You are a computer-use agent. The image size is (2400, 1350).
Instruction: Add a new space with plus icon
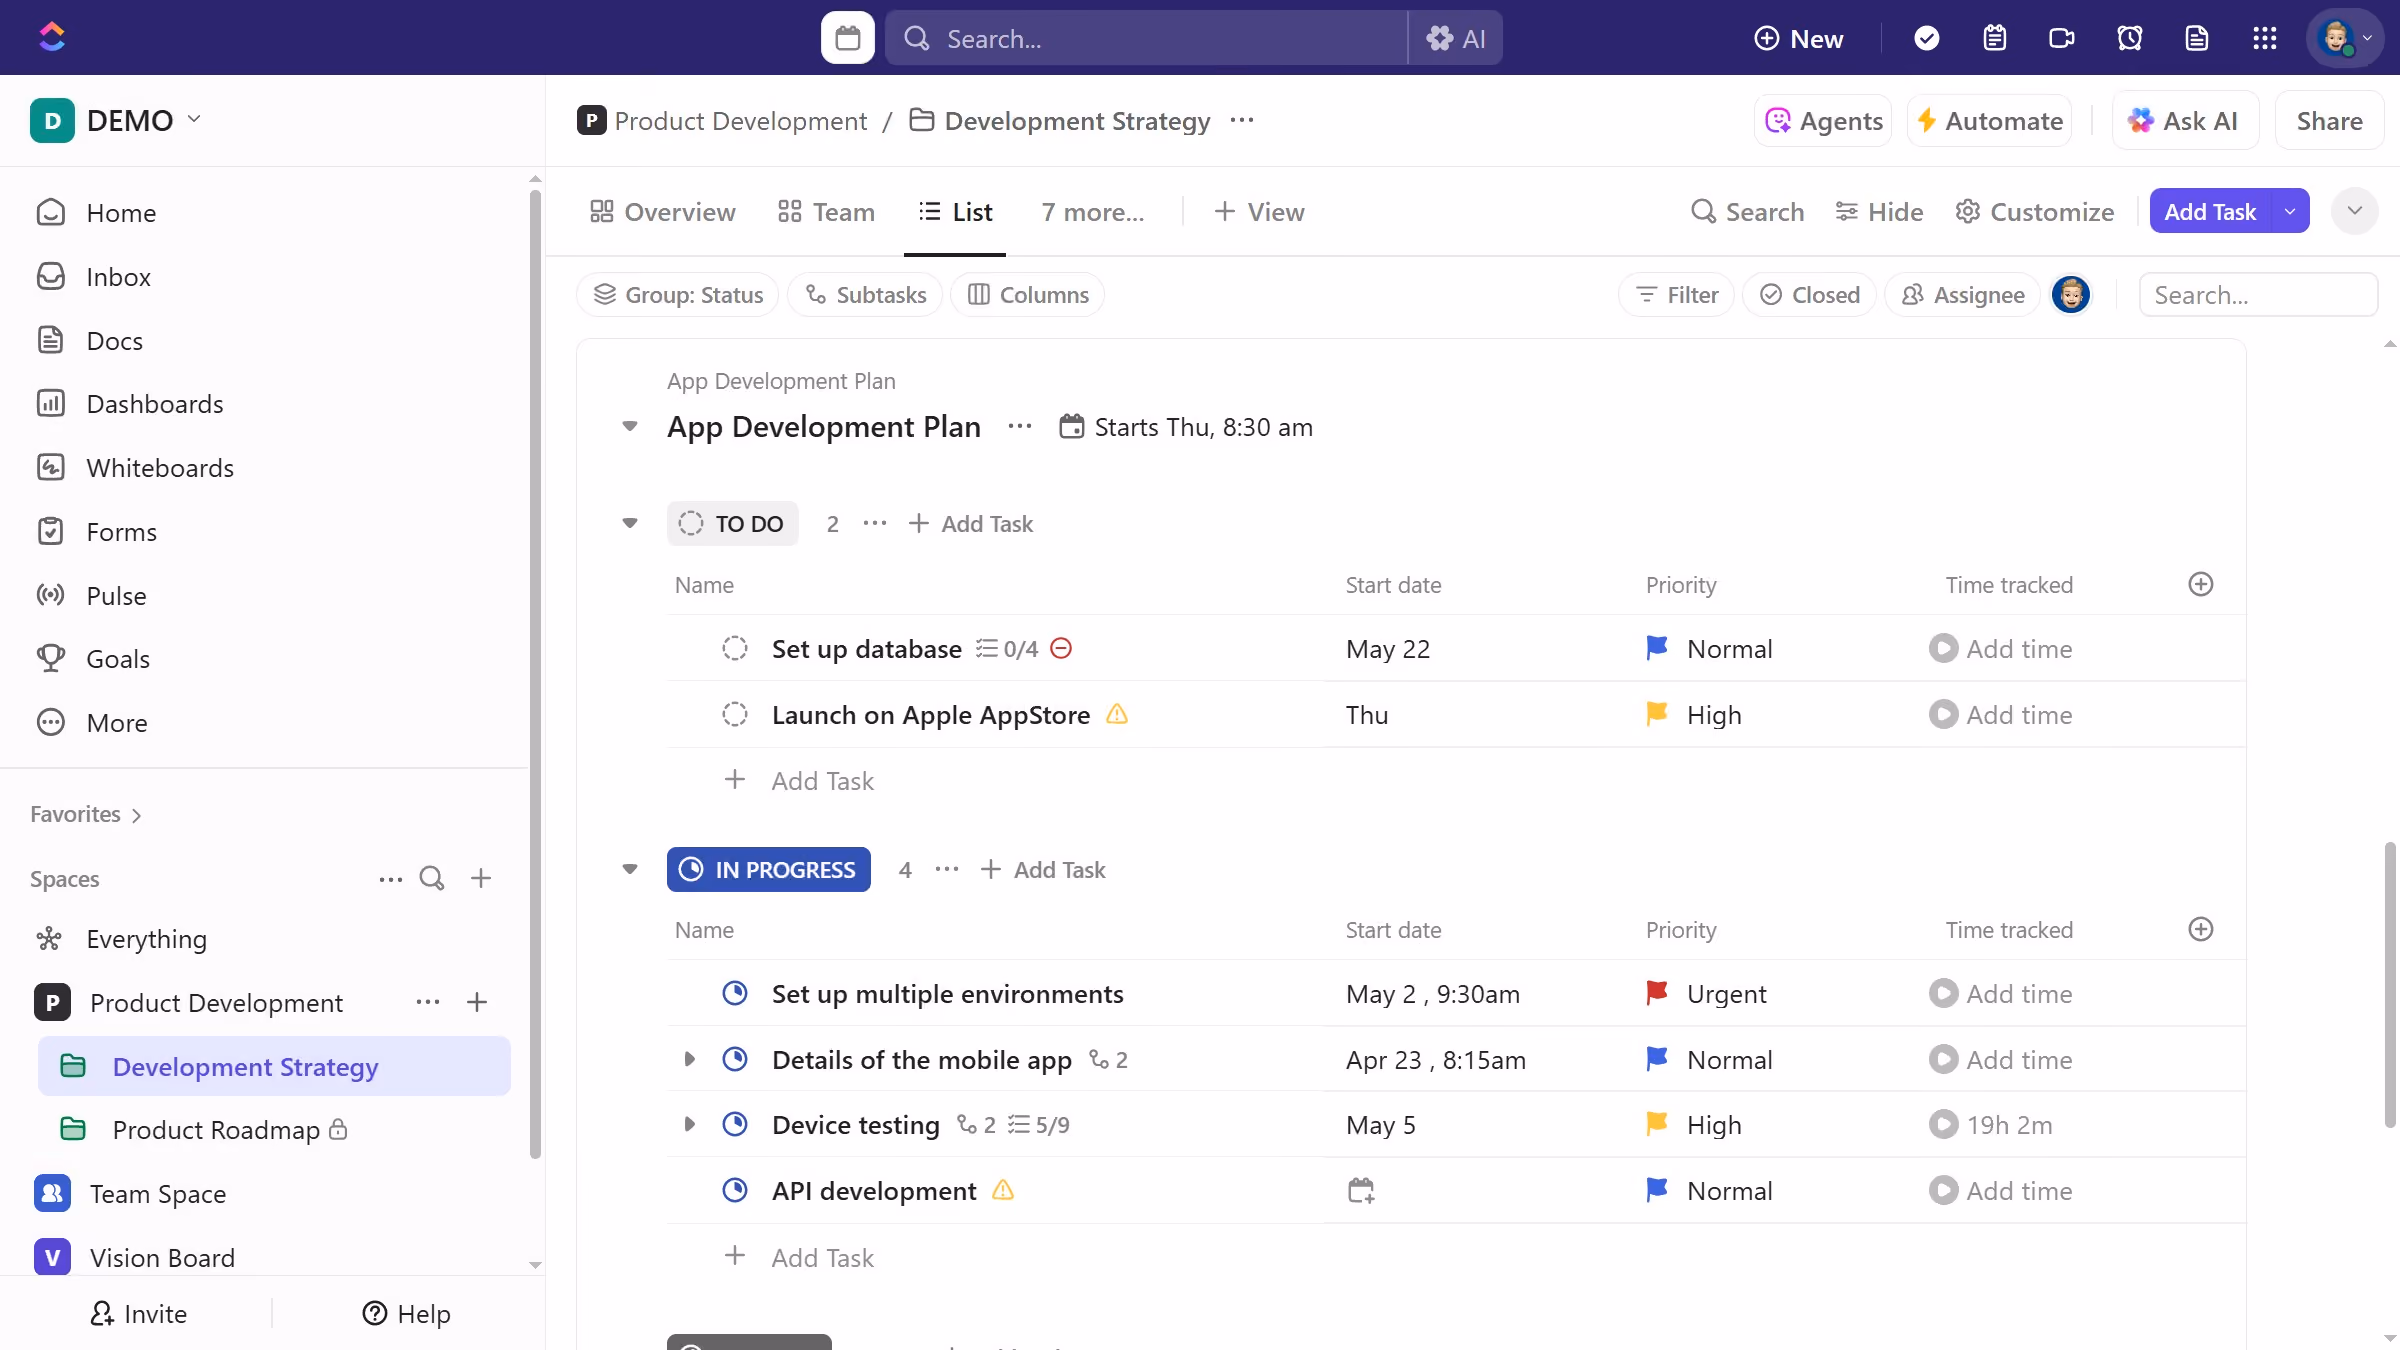click(481, 878)
